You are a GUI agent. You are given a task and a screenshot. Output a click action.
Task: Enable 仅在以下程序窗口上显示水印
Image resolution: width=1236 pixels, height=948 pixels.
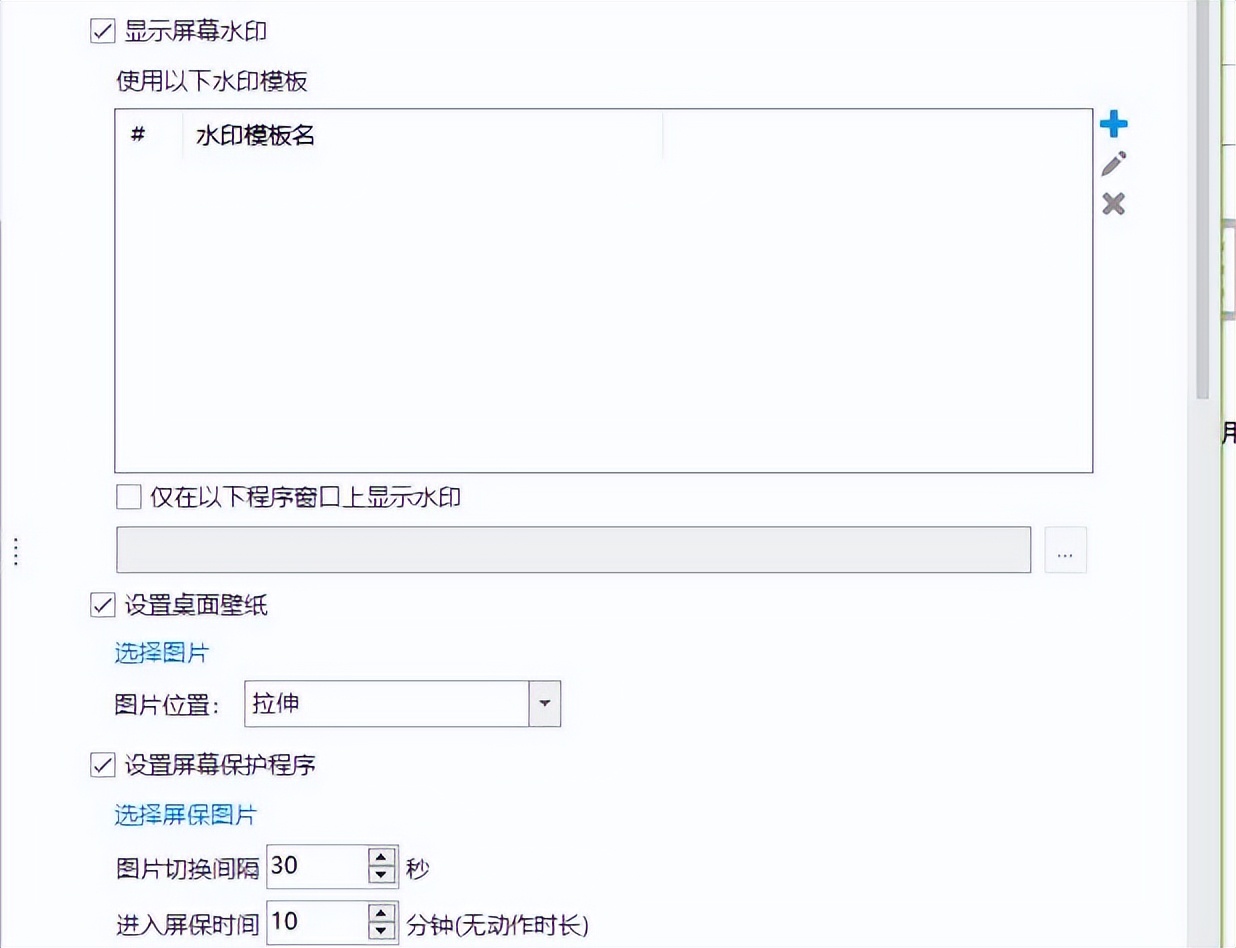coord(126,497)
